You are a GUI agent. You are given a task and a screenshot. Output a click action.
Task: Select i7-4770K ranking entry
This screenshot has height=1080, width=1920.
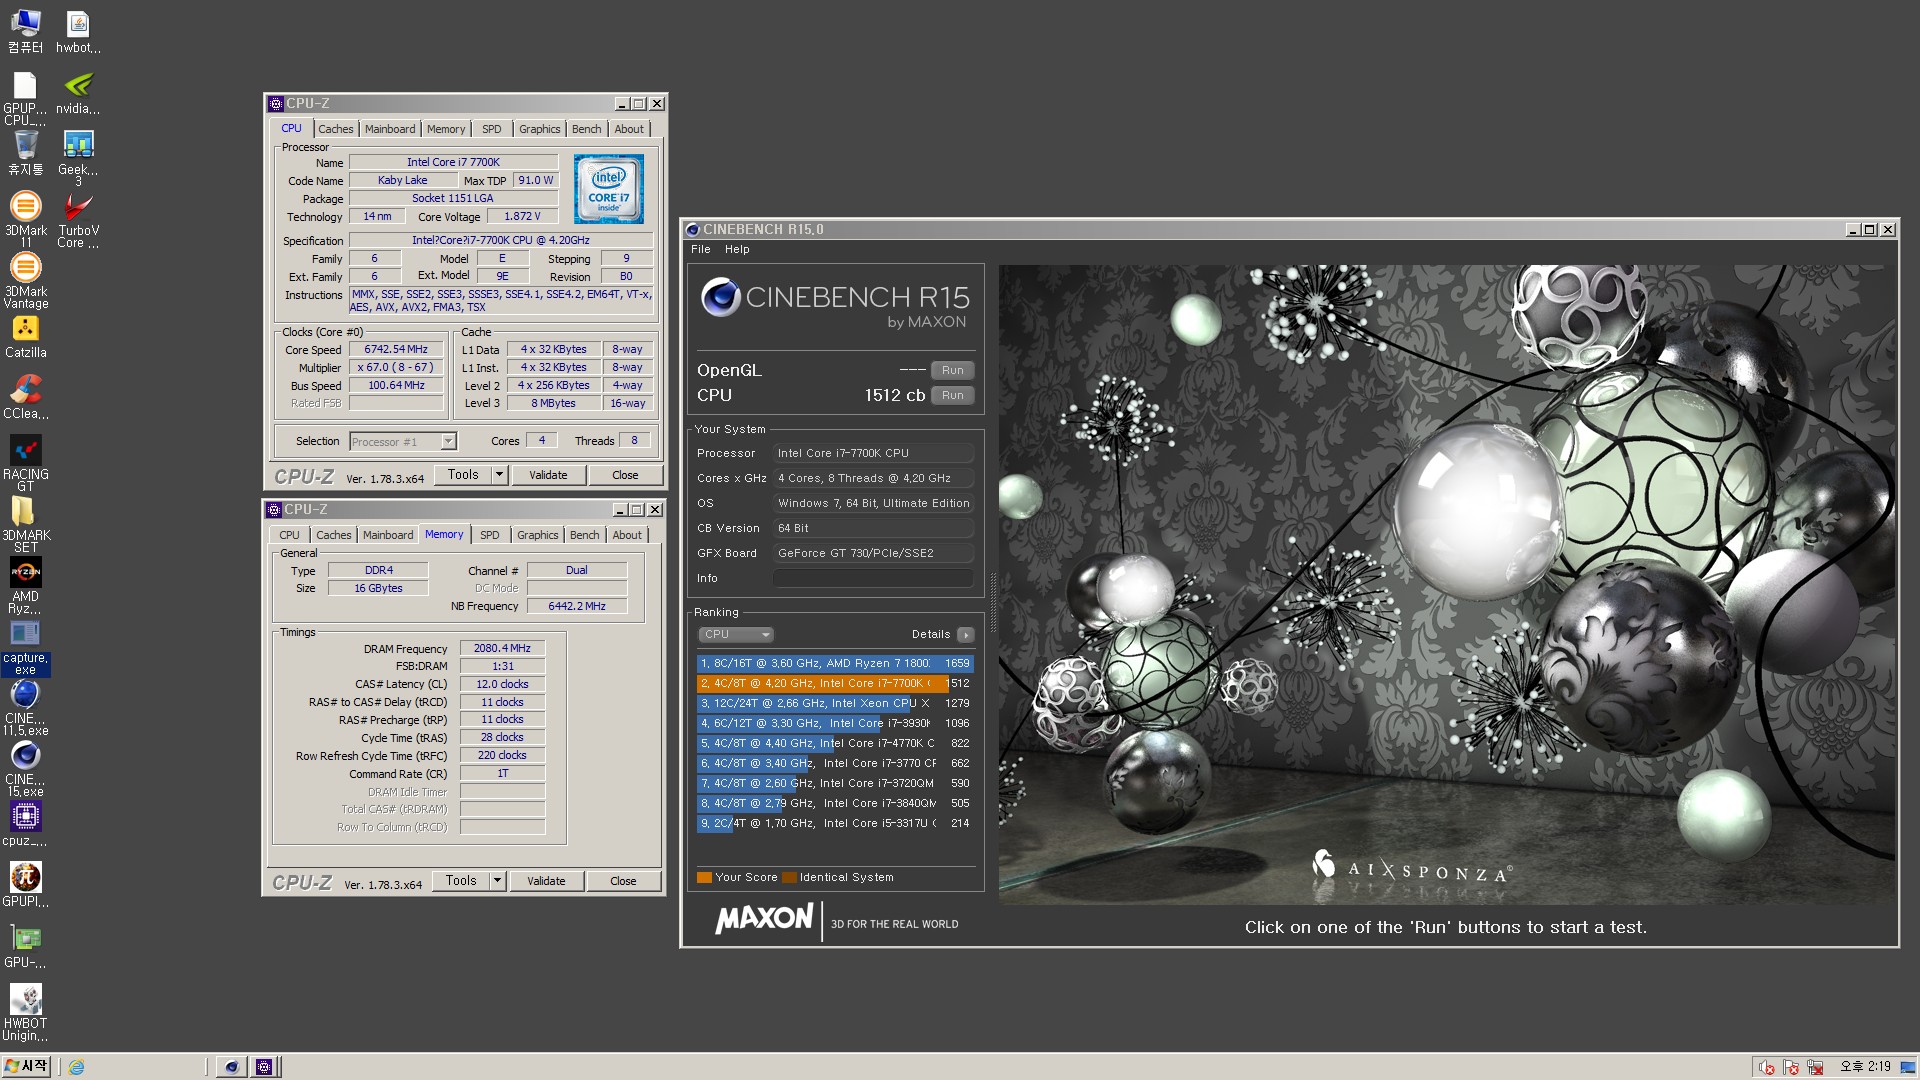(x=835, y=743)
